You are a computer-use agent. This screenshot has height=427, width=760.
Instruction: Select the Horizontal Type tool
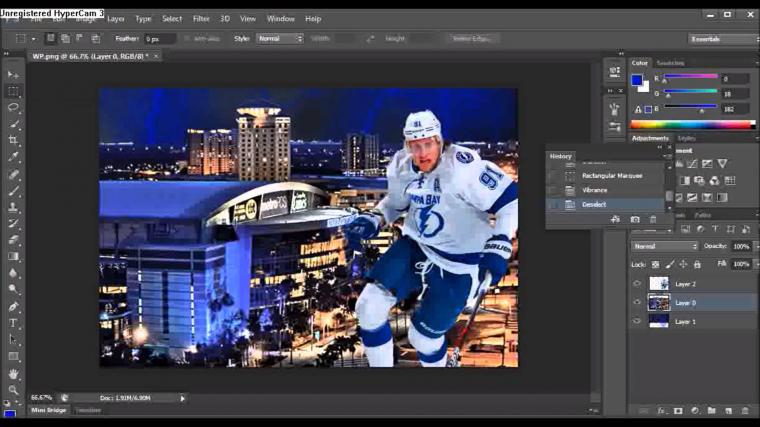tap(13, 323)
